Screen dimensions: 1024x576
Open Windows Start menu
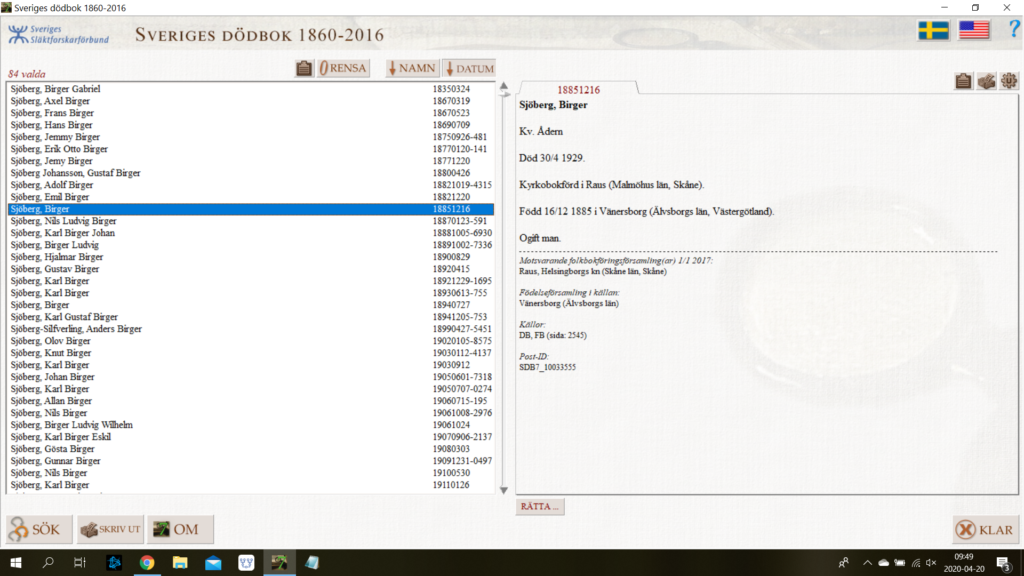click(16, 562)
